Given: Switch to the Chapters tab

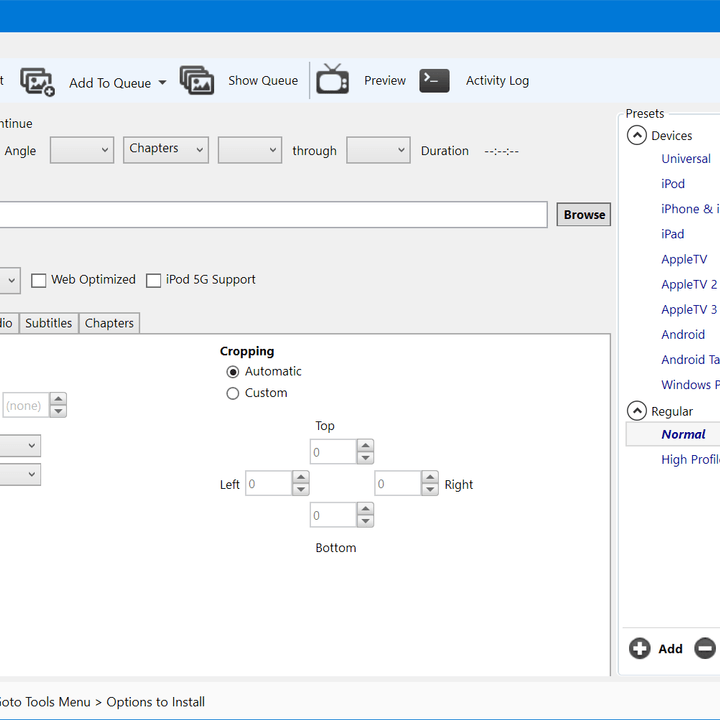Looking at the screenshot, I should click(109, 323).
